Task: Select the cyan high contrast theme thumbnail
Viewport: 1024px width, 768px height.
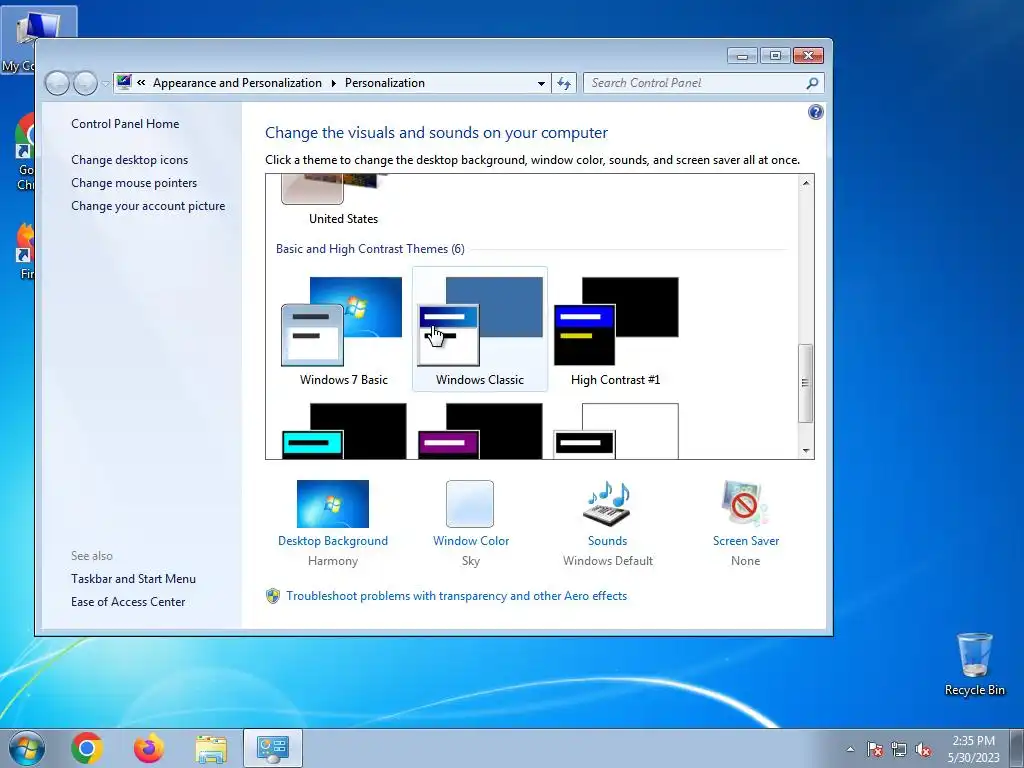Action: (x=344, y=431)
